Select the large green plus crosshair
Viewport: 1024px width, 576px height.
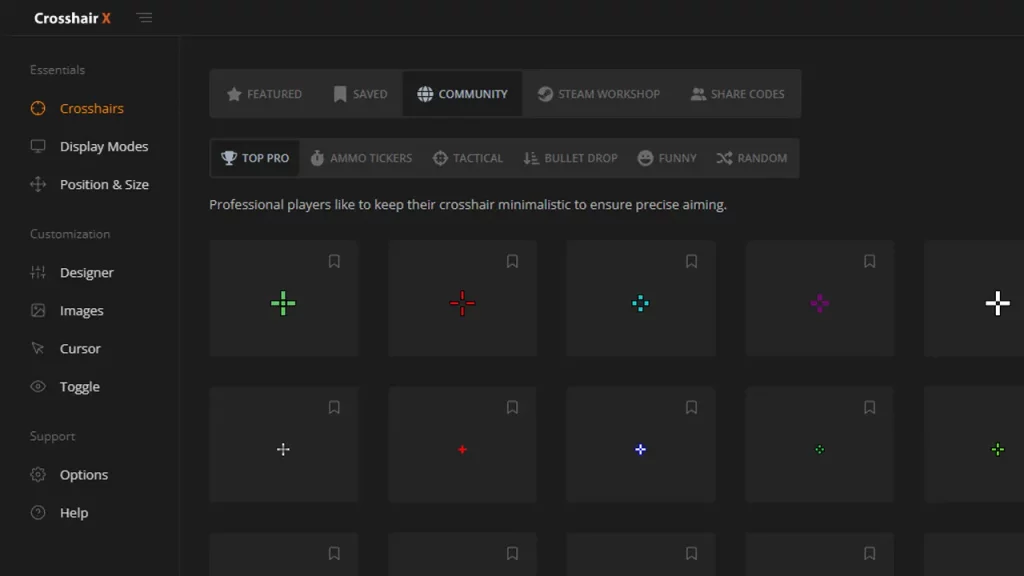click(283, 303)
